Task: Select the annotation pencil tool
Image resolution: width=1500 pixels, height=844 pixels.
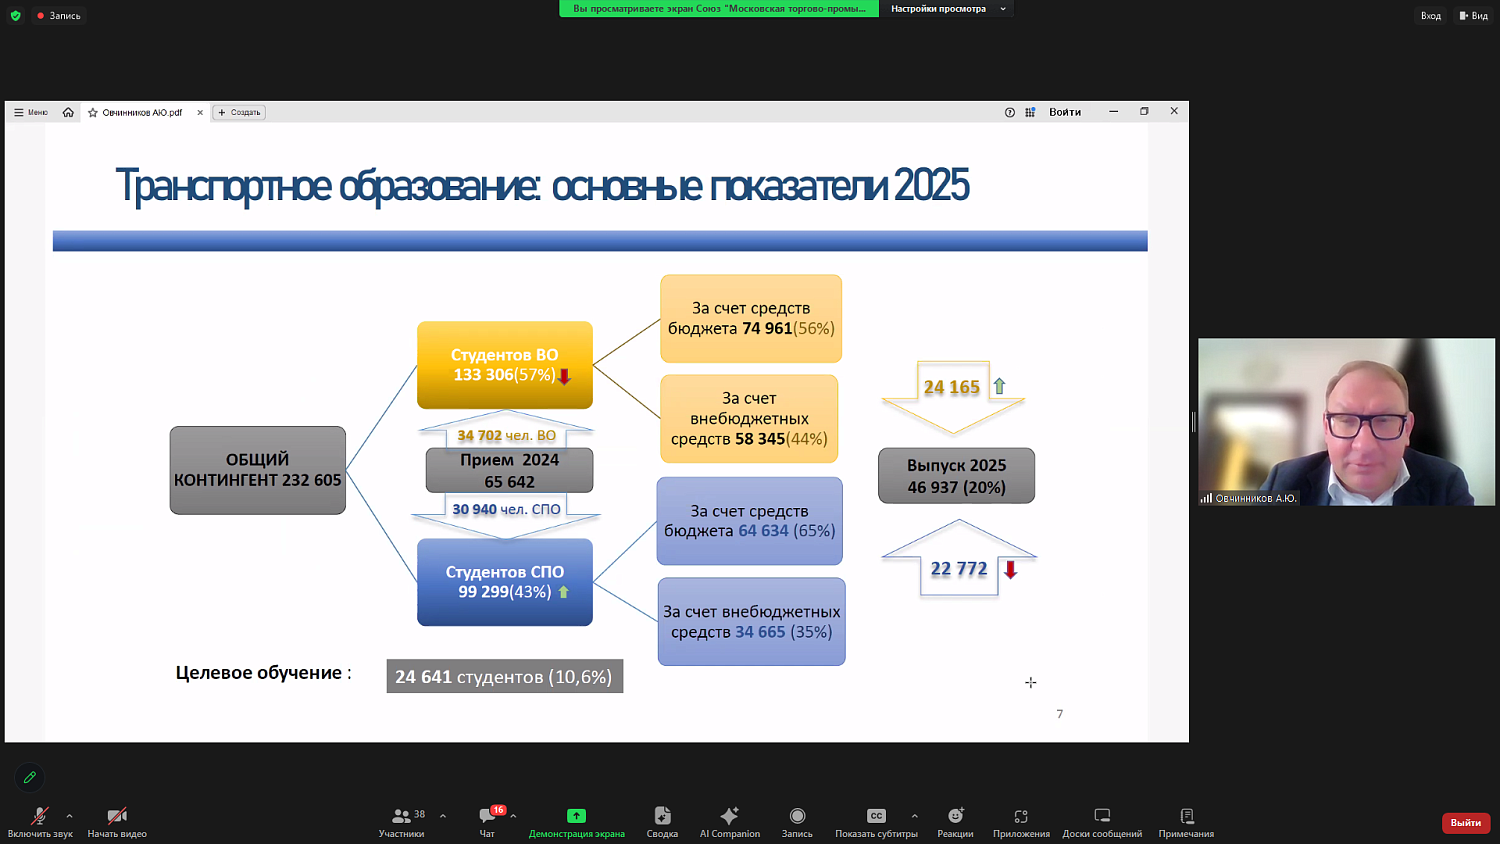Action: coord(28,777)
